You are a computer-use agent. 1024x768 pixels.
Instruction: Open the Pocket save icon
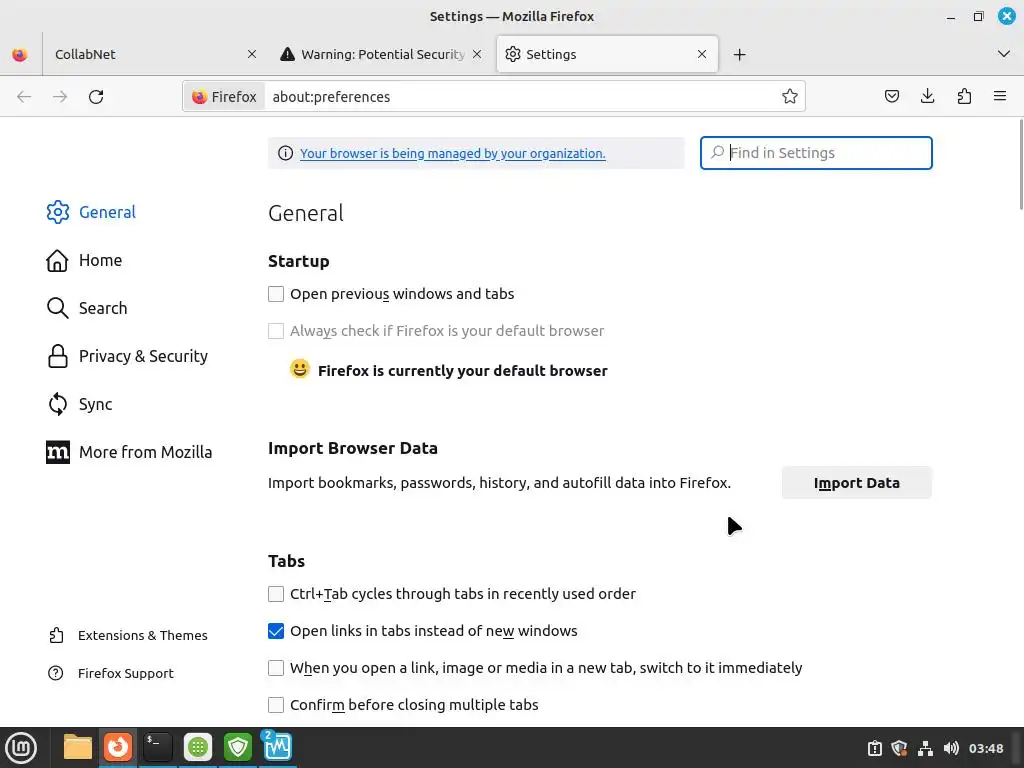892,97
